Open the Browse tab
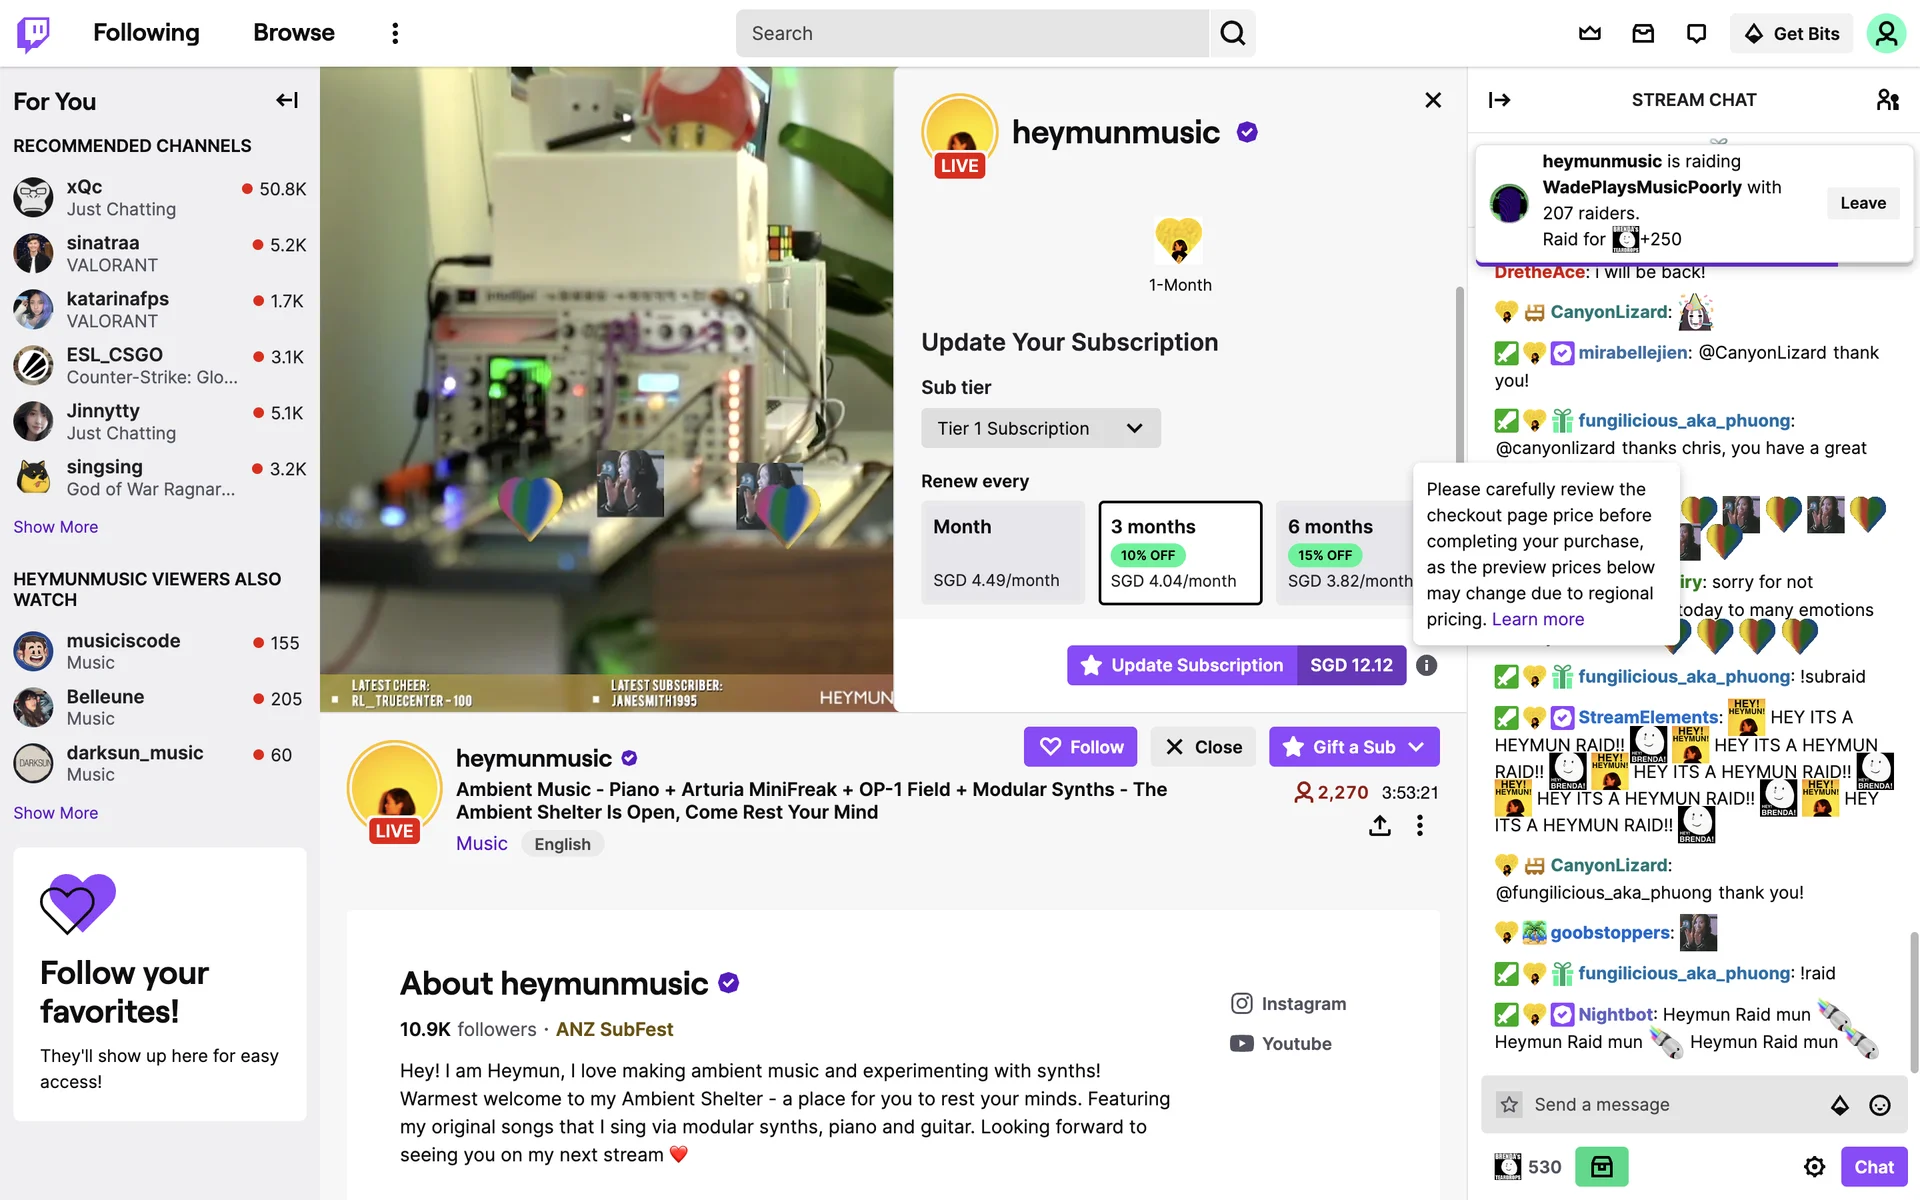Screen dimensions: 1920x1200 [x=294, y=33]
